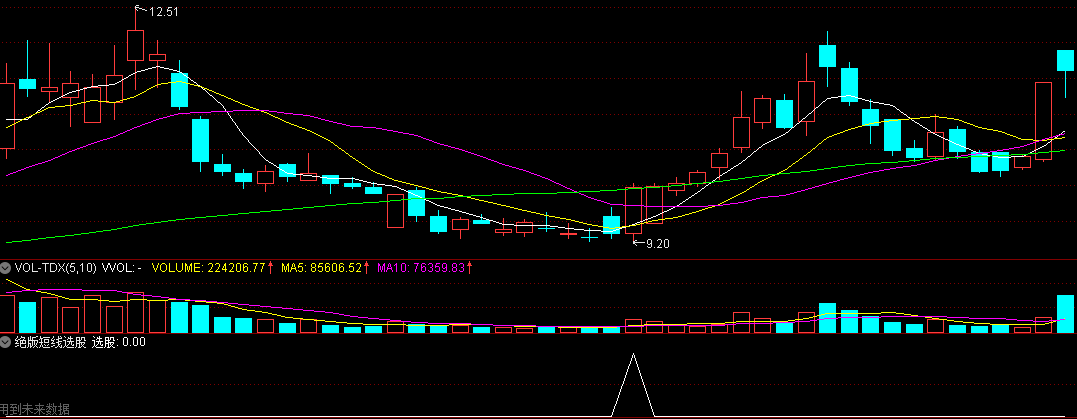Viewport: 1077px width, 419px height.
Task: Expand the 绝版短线选股 indicator dropdown icon
Action: point(6,341)
